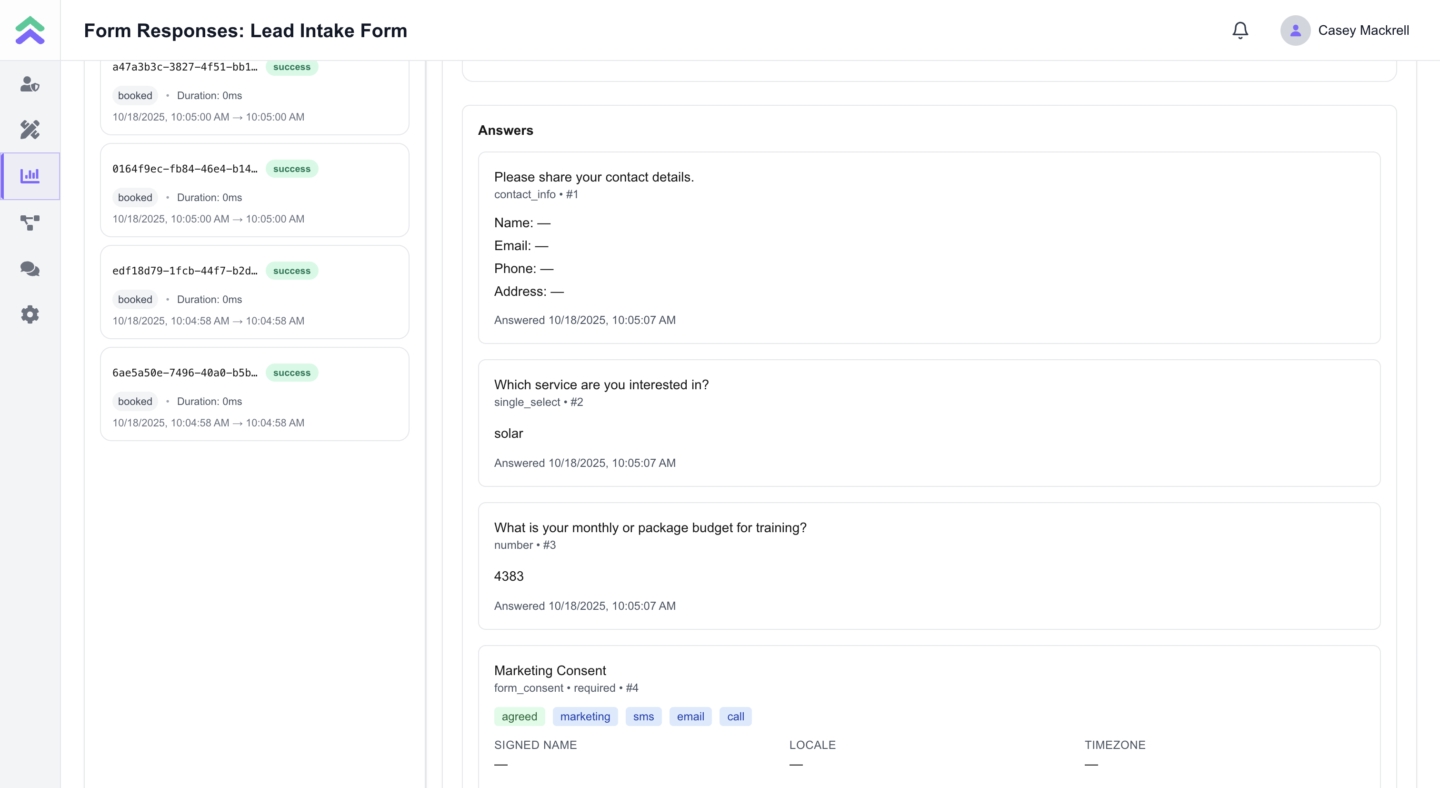Open the workflow diagram sidebar icon

(x=30, y=222)
